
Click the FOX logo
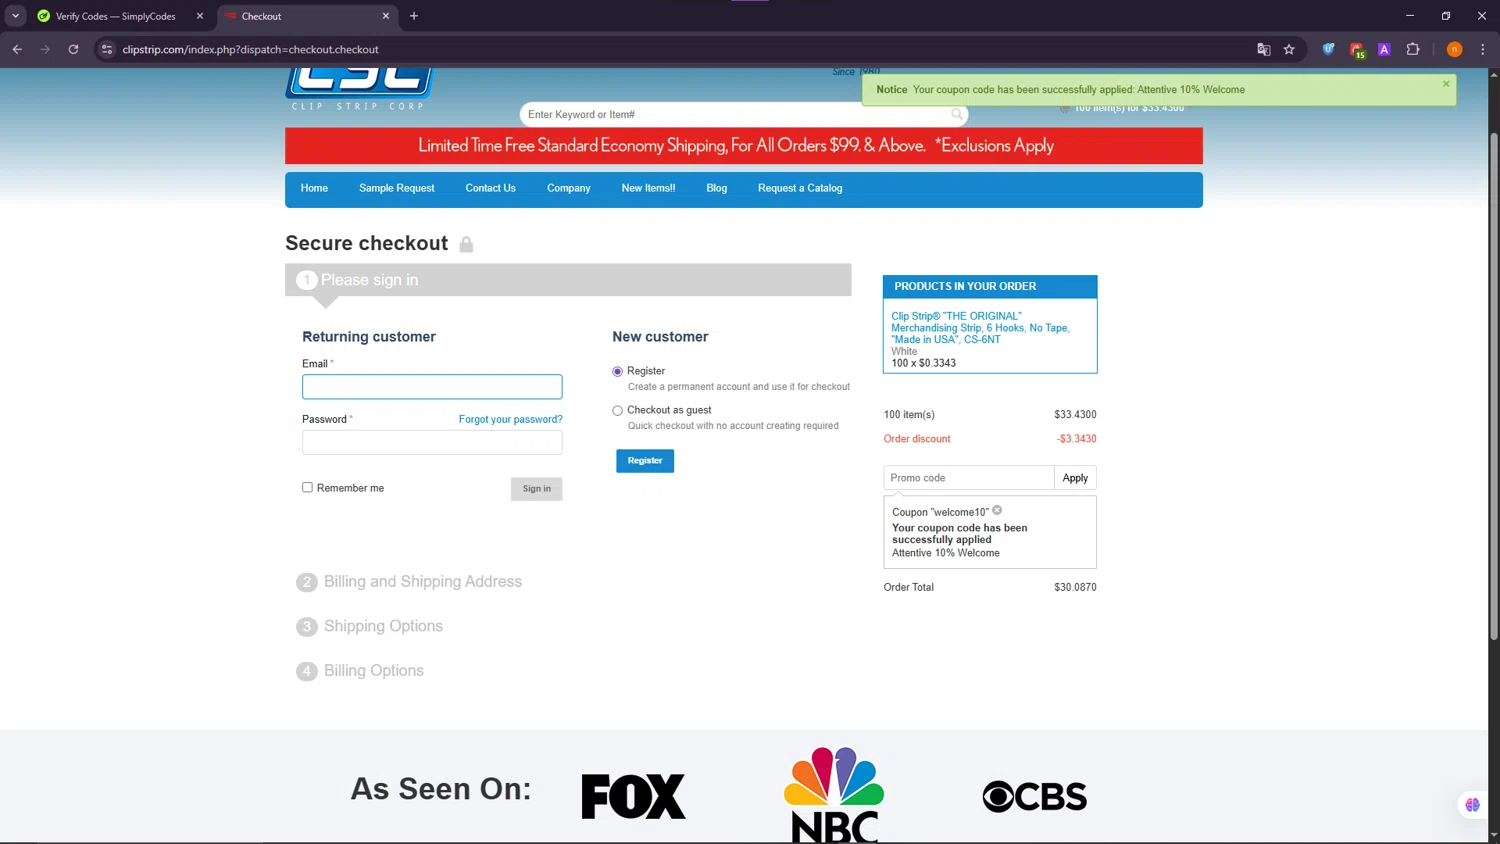coord(634,796)
